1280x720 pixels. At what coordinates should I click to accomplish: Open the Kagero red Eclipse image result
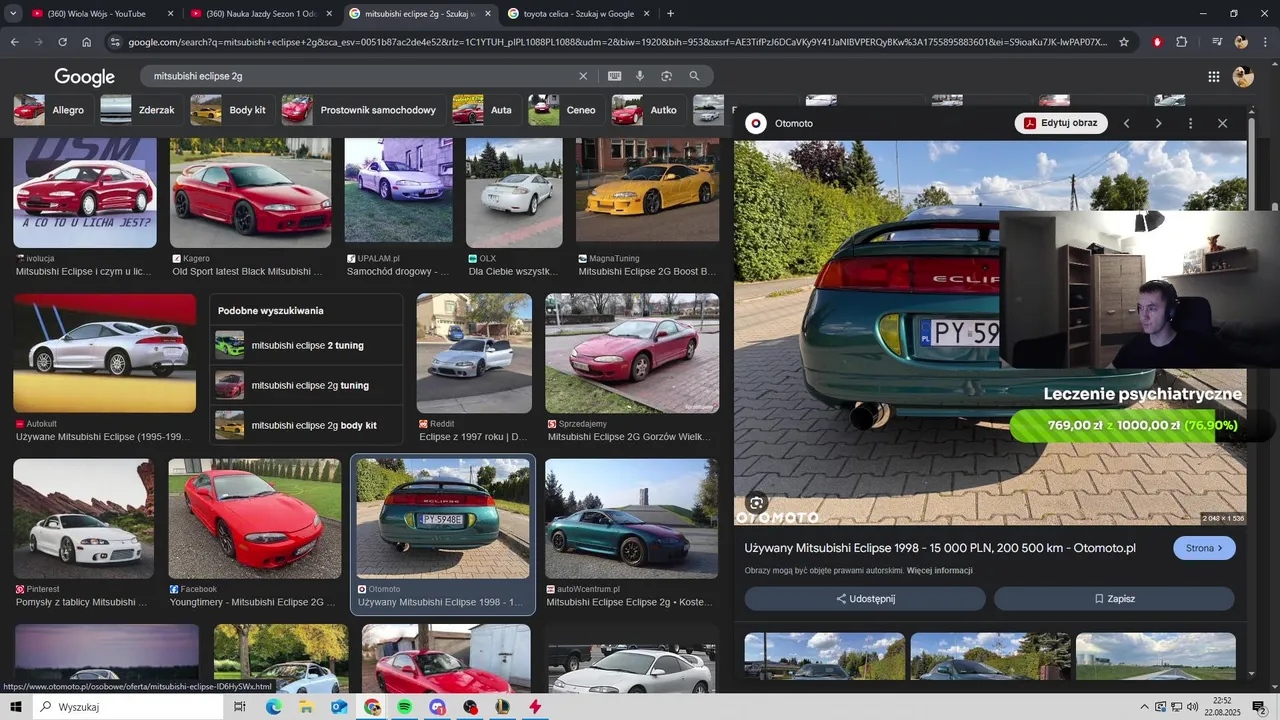pyautogui.click(x=250, y=193)
